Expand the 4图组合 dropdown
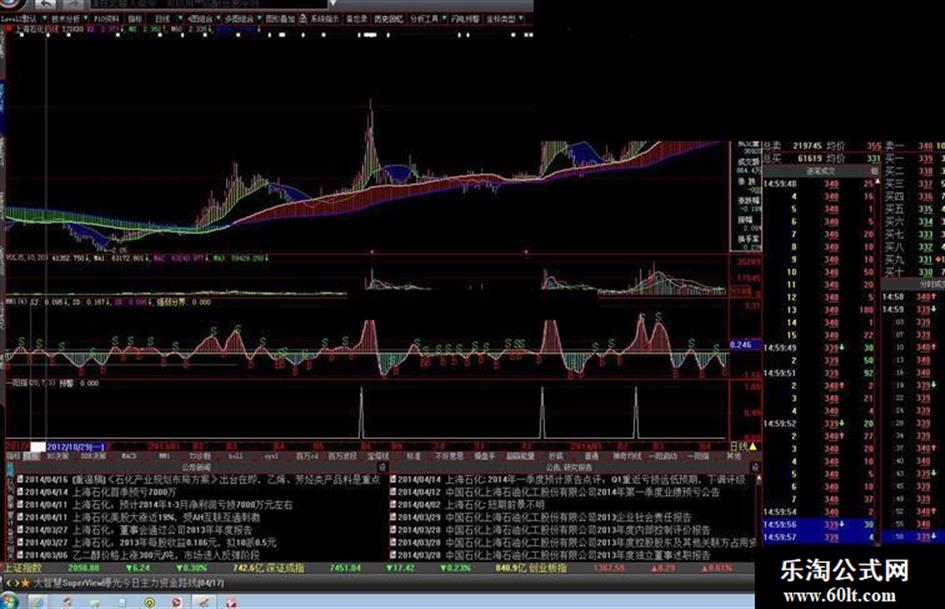The width and height of the screenshot is (945, 609). point(203,19)
